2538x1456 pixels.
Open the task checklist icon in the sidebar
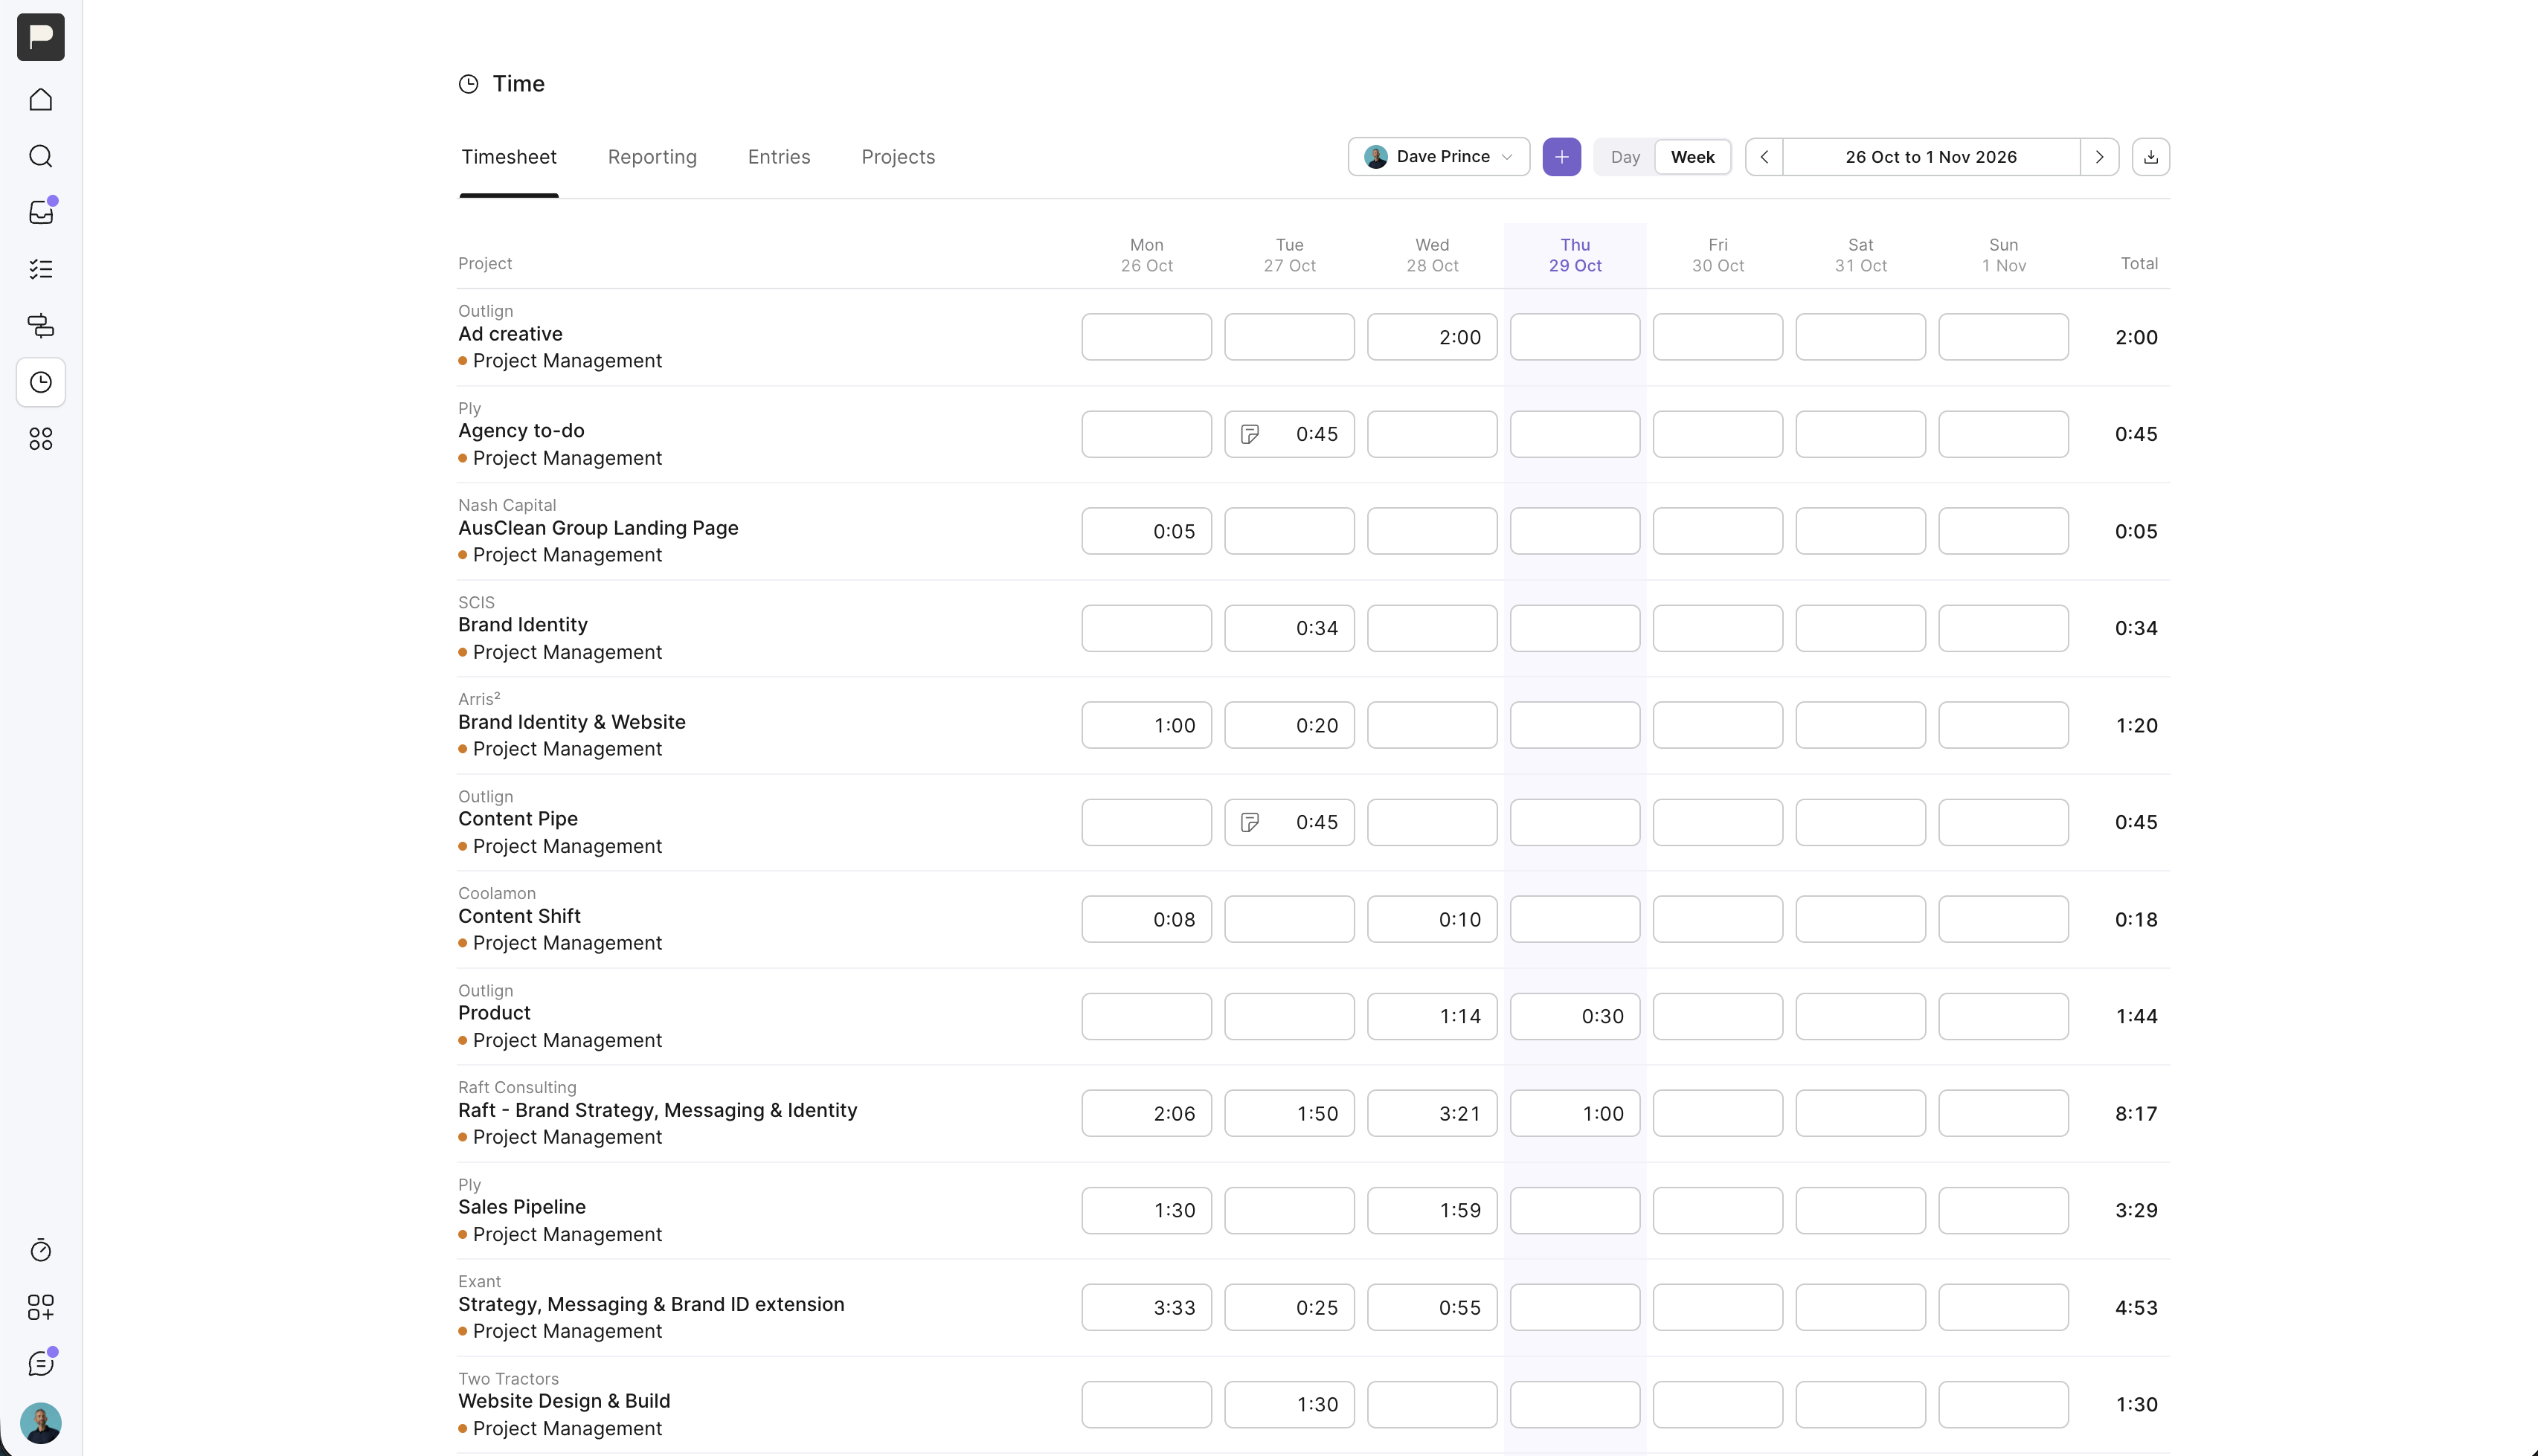tap(41, 269)
